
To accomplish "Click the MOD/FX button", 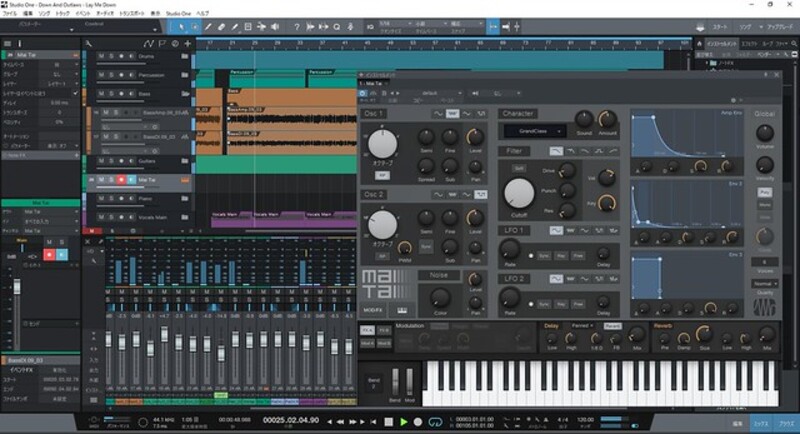I will click(x=373, y=310).
